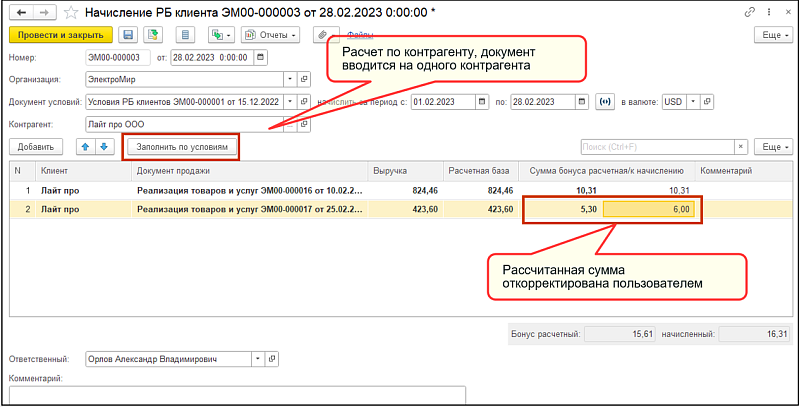Click the Добавить button

tap(36, 147)
